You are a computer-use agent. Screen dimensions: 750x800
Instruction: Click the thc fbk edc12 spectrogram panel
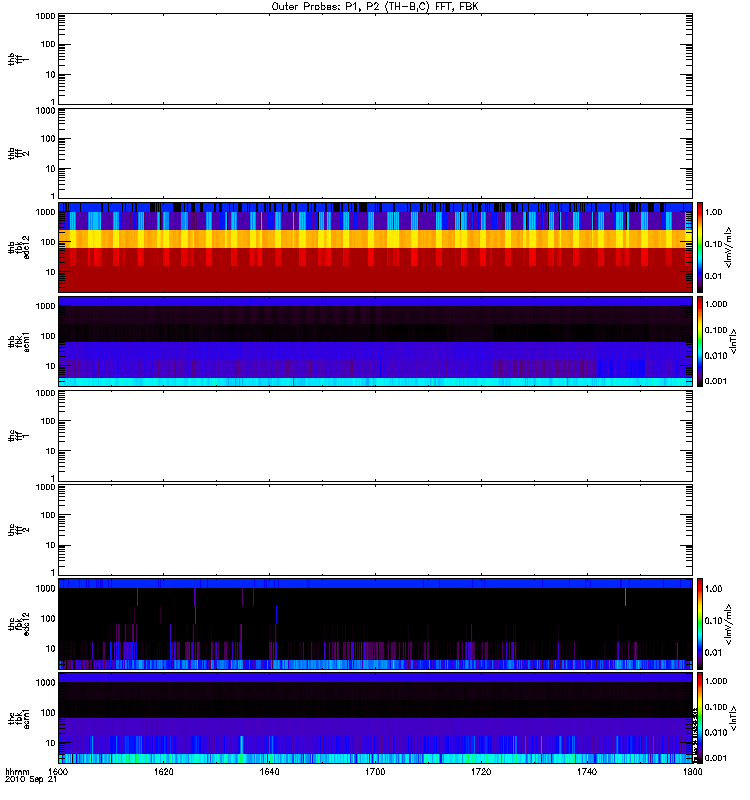click(376, 624)
